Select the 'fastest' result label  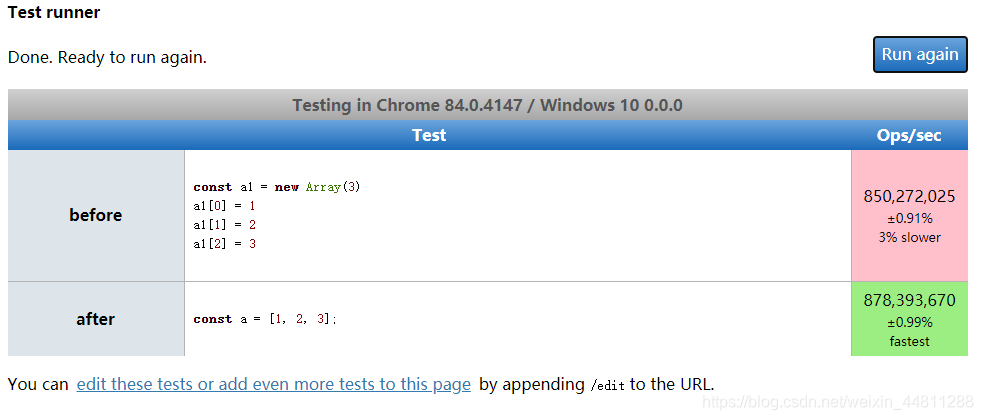(x=909, y=342)
